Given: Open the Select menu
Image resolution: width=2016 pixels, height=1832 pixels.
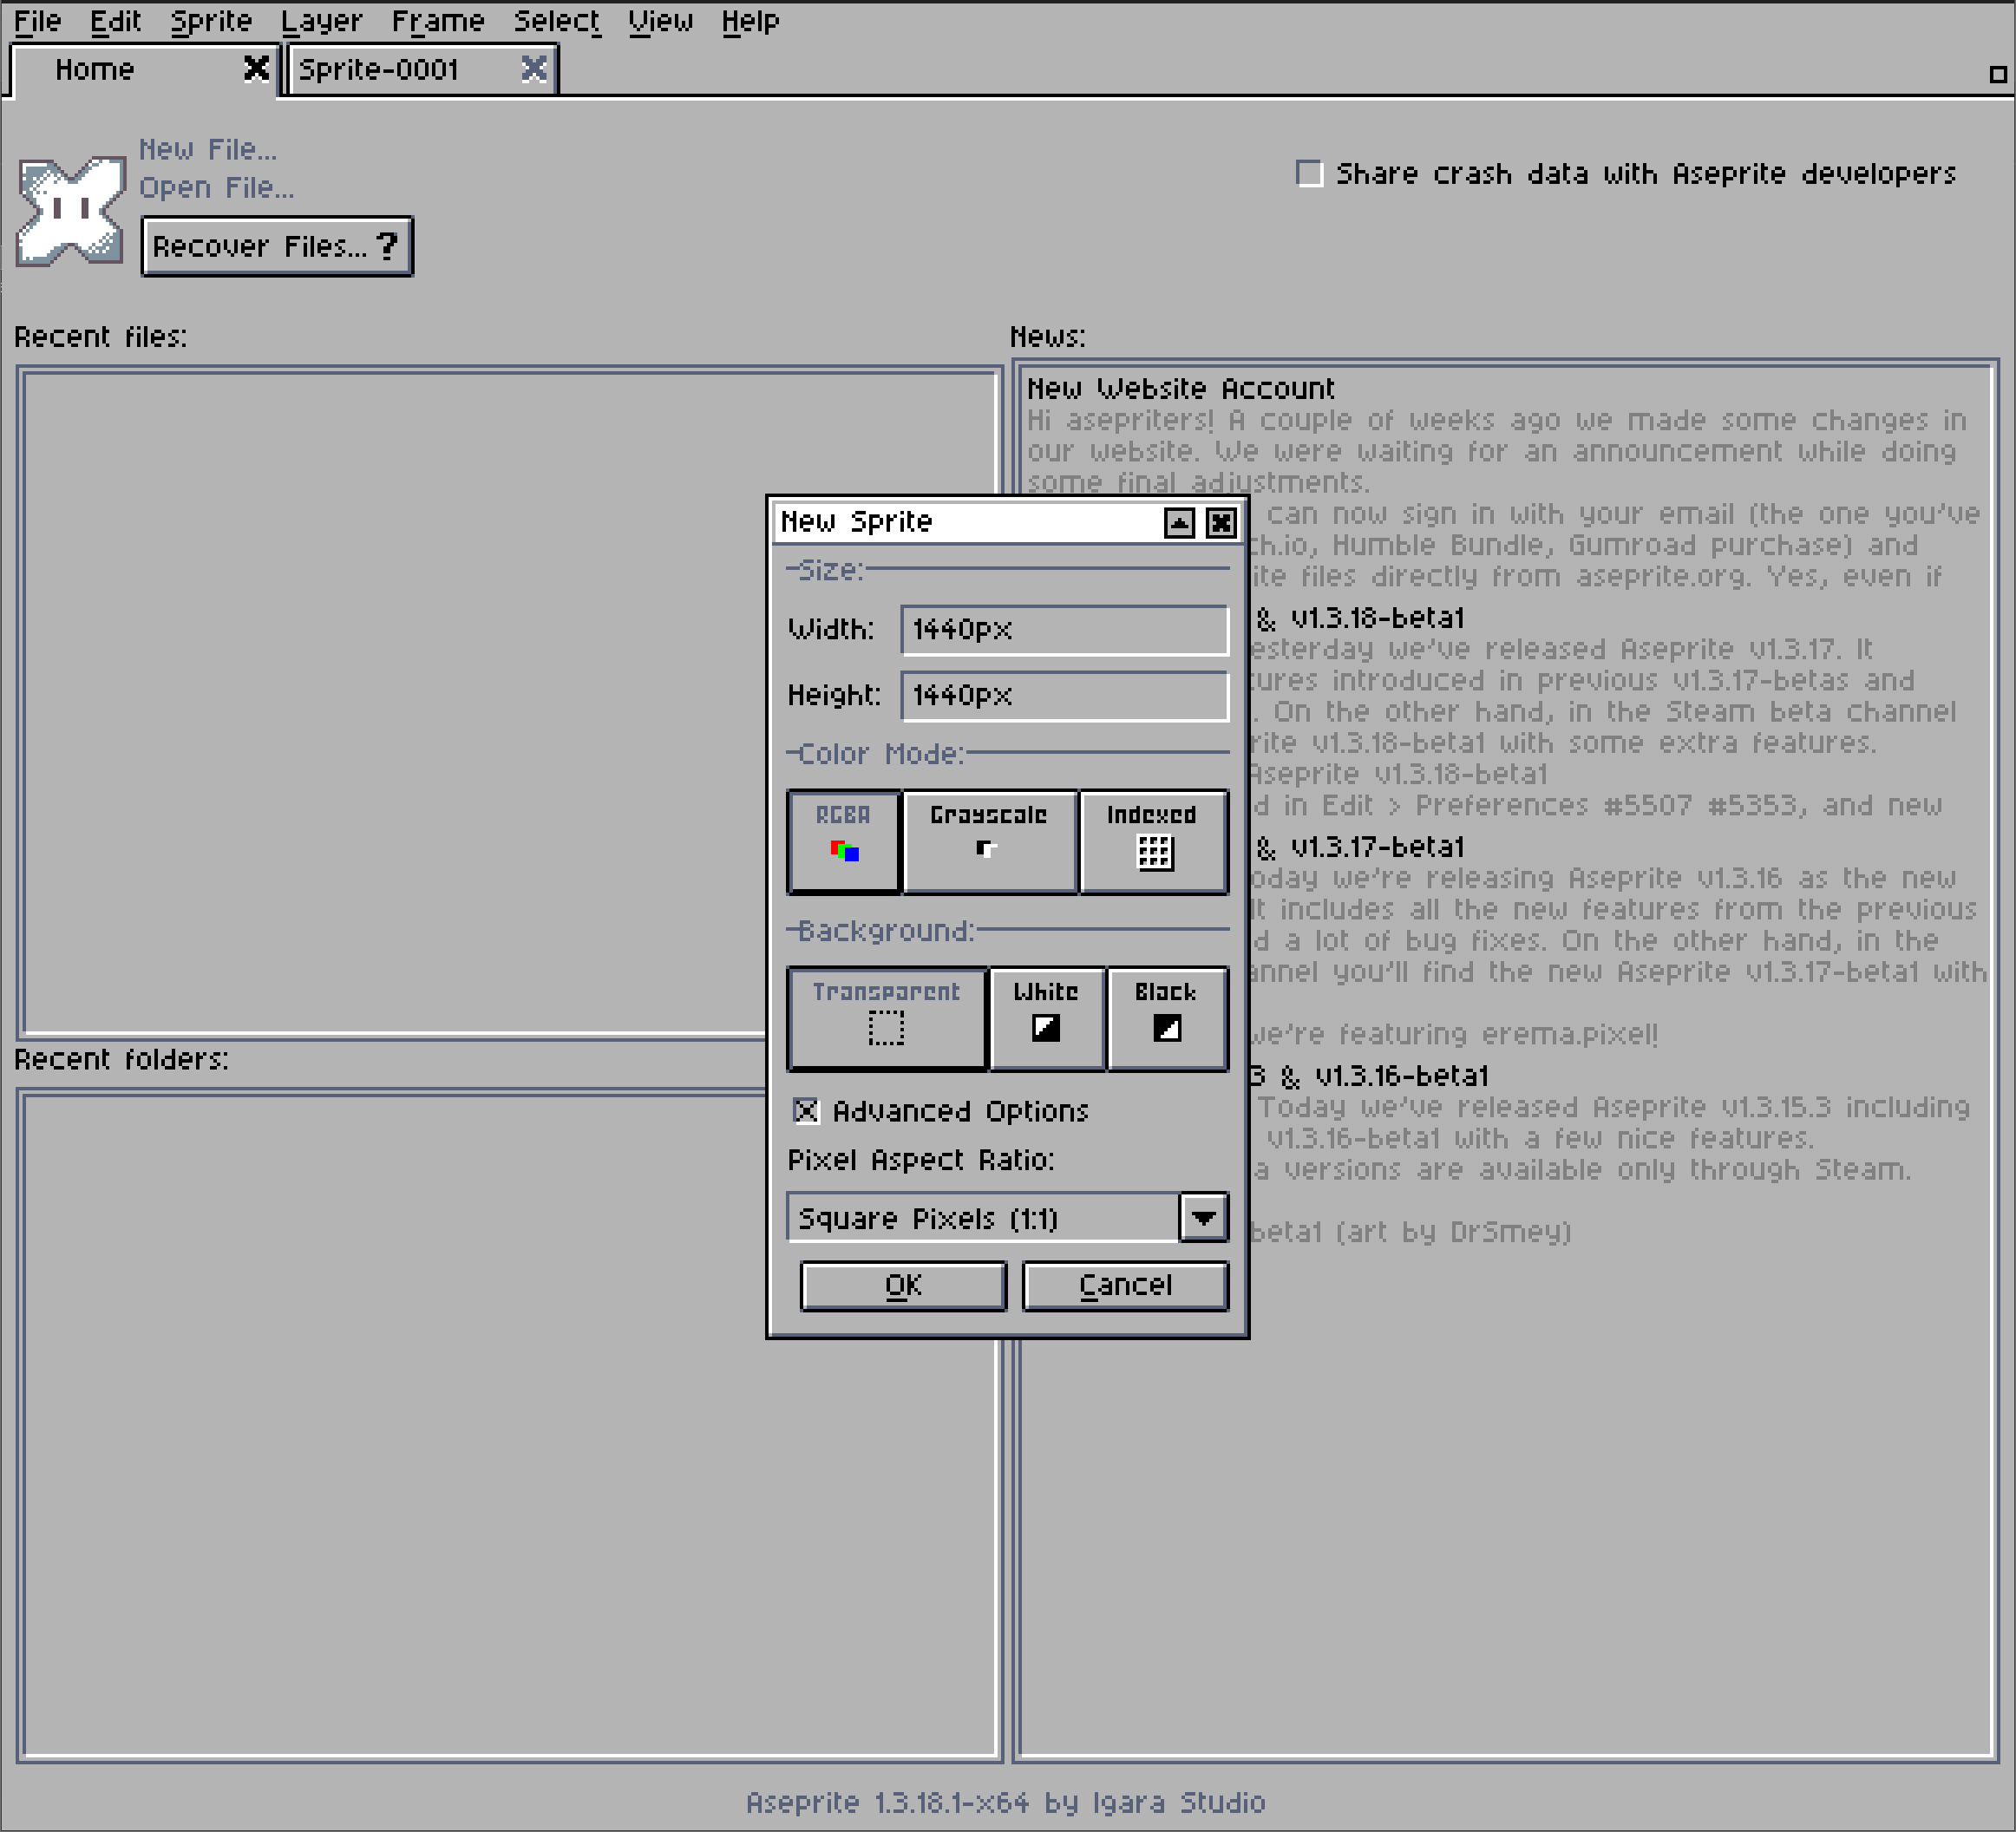Looking at the screenshot, I should (557, 21).
